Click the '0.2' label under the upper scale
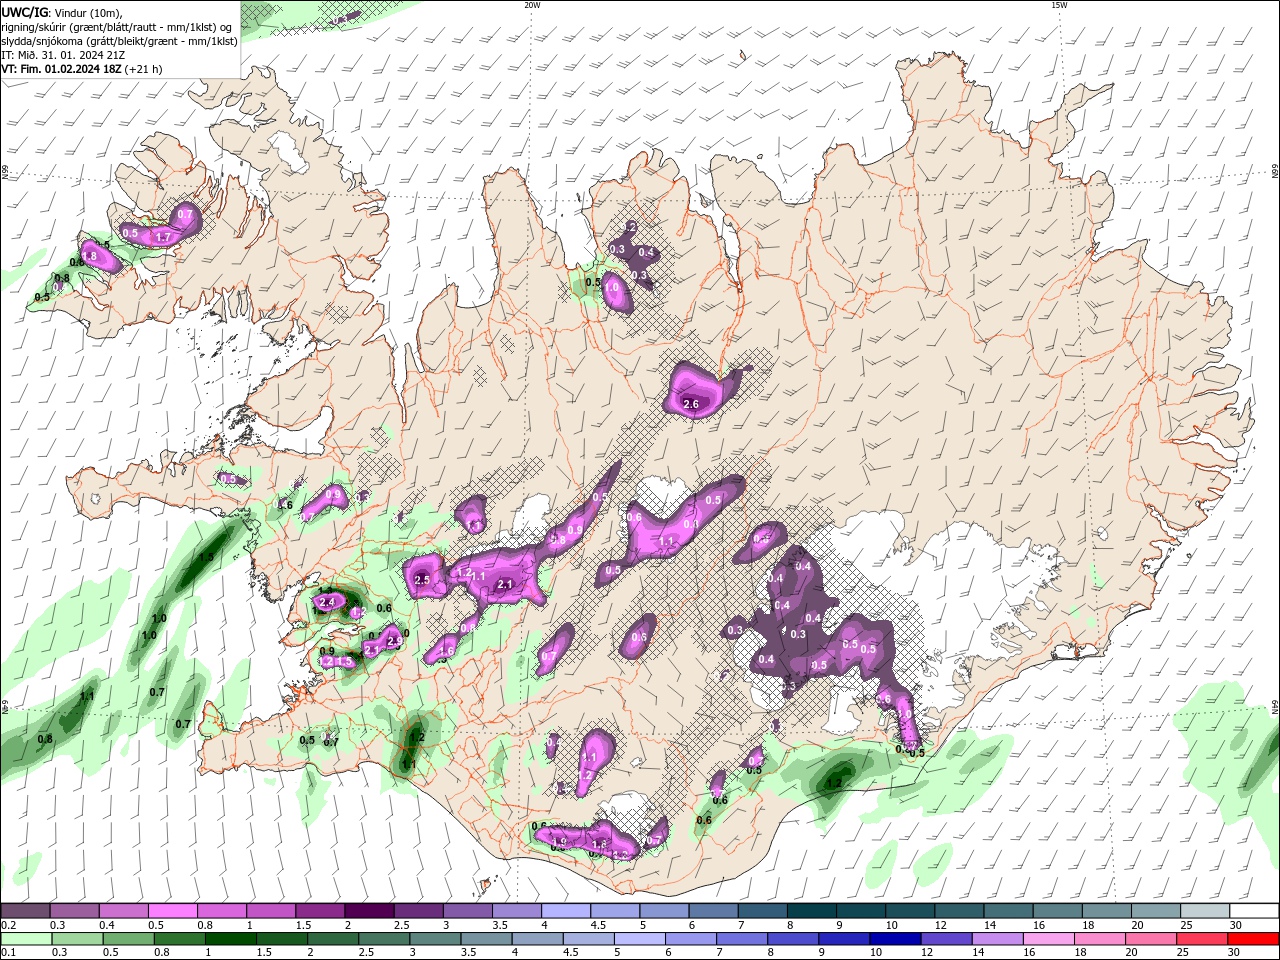 tap(8, 925)
